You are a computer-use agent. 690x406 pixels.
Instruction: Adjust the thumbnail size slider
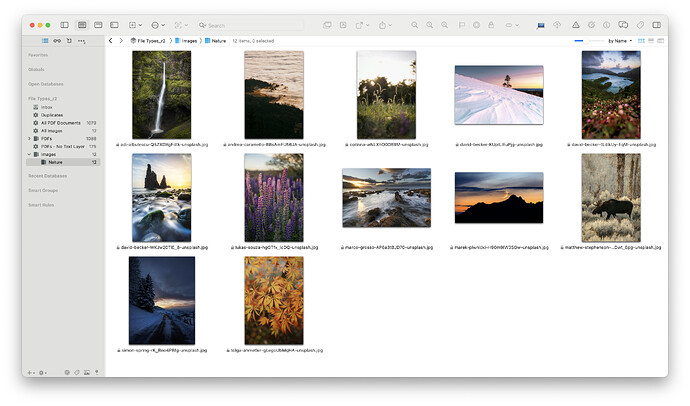pos(588,41)
